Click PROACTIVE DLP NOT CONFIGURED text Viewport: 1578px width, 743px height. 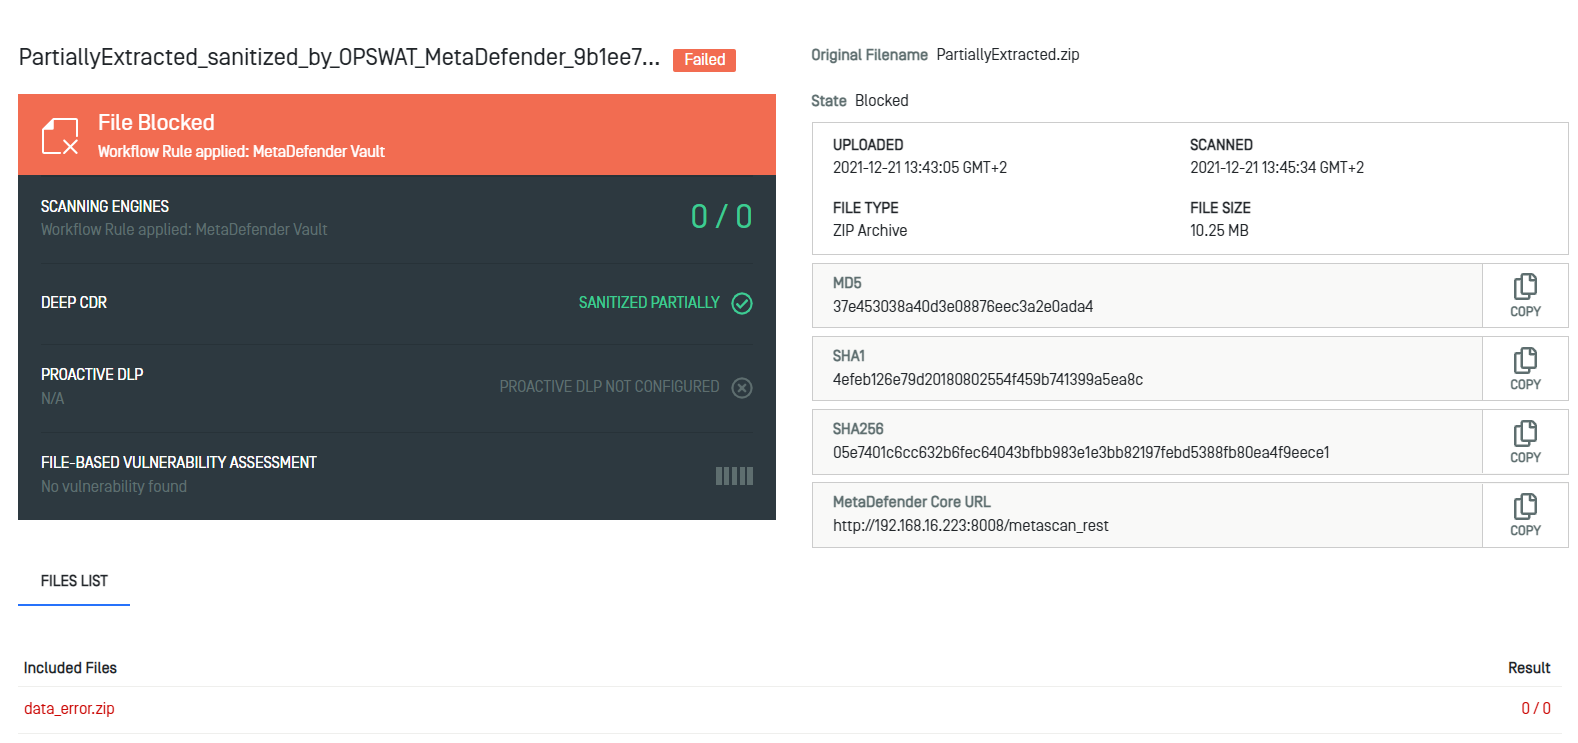pyautogui.click(x=609, y=387)
